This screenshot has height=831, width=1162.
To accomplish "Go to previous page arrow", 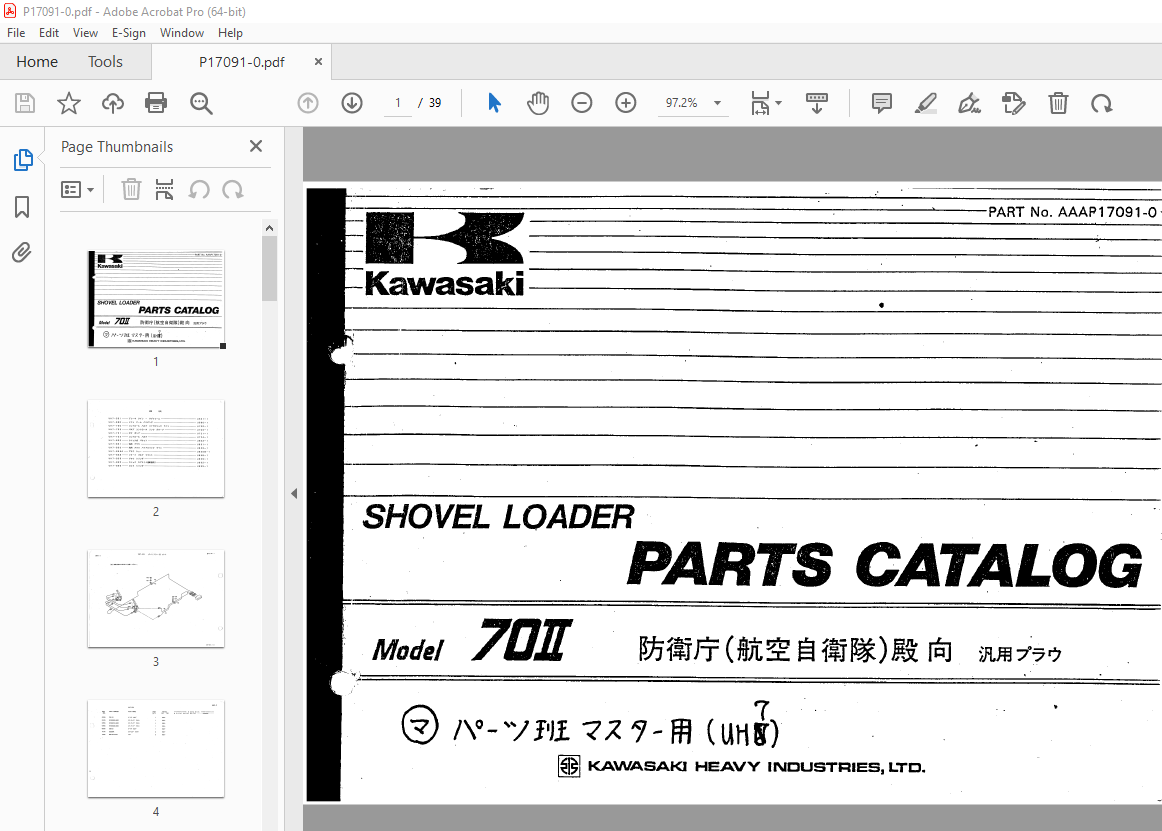I will pos(308,103).
